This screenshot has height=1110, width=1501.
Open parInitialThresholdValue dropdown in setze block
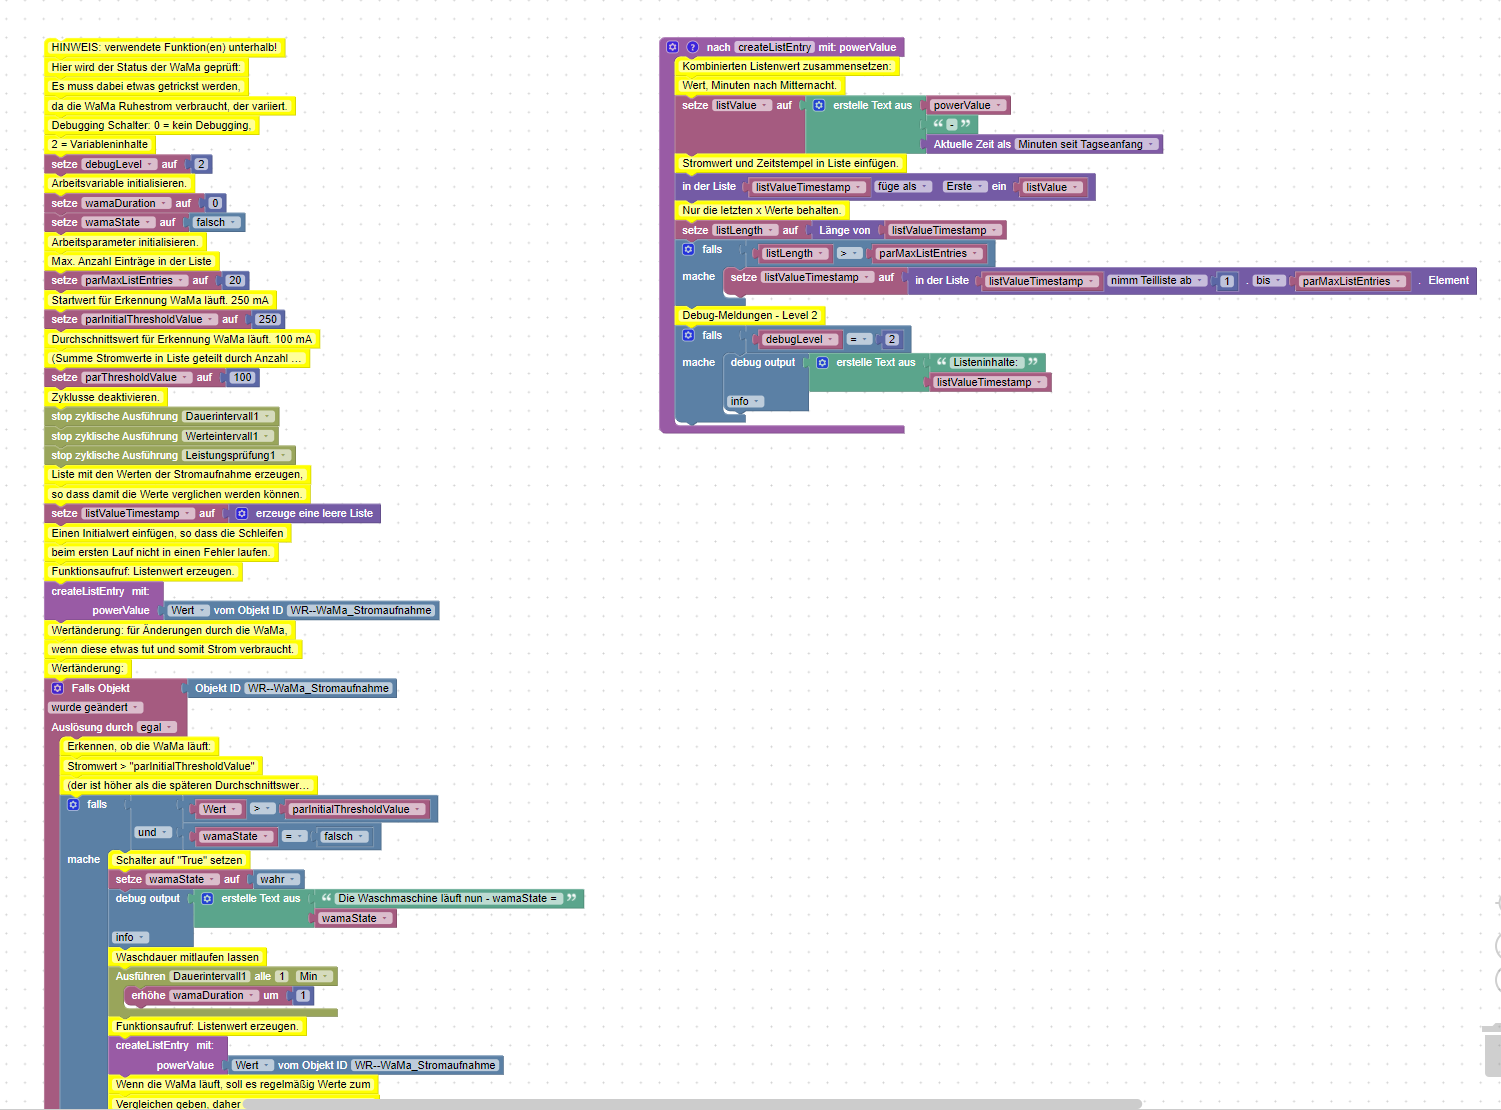tap(150, 320)
